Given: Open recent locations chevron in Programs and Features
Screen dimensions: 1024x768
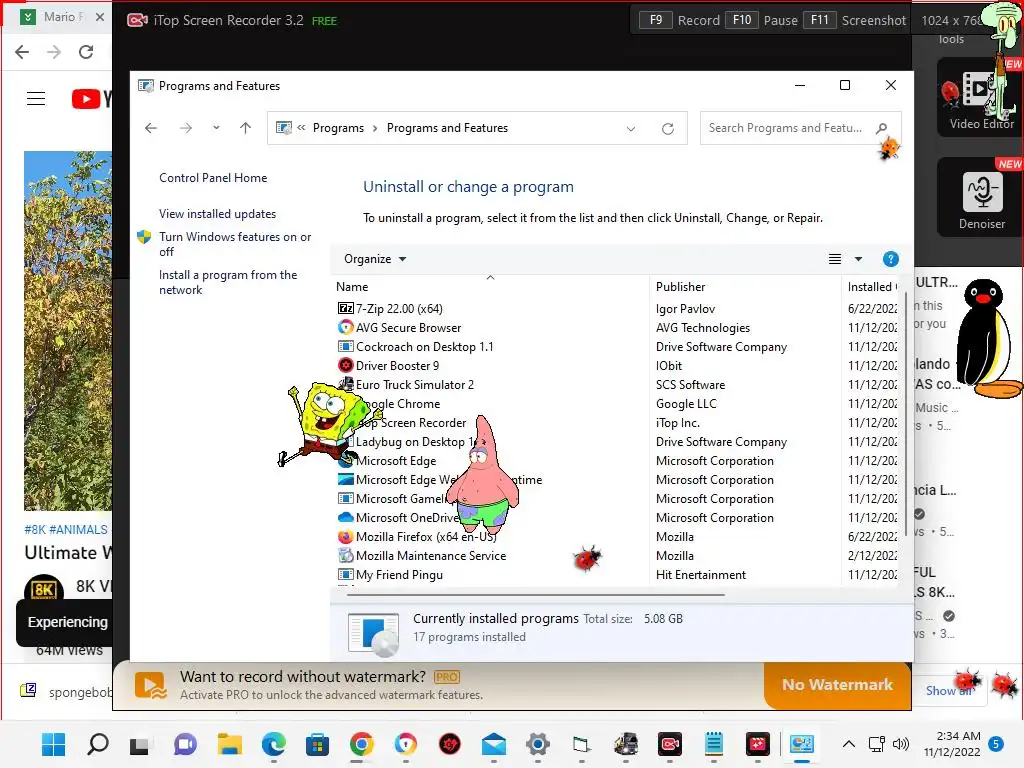Looking at the screenshot, I should coord(216,128).
